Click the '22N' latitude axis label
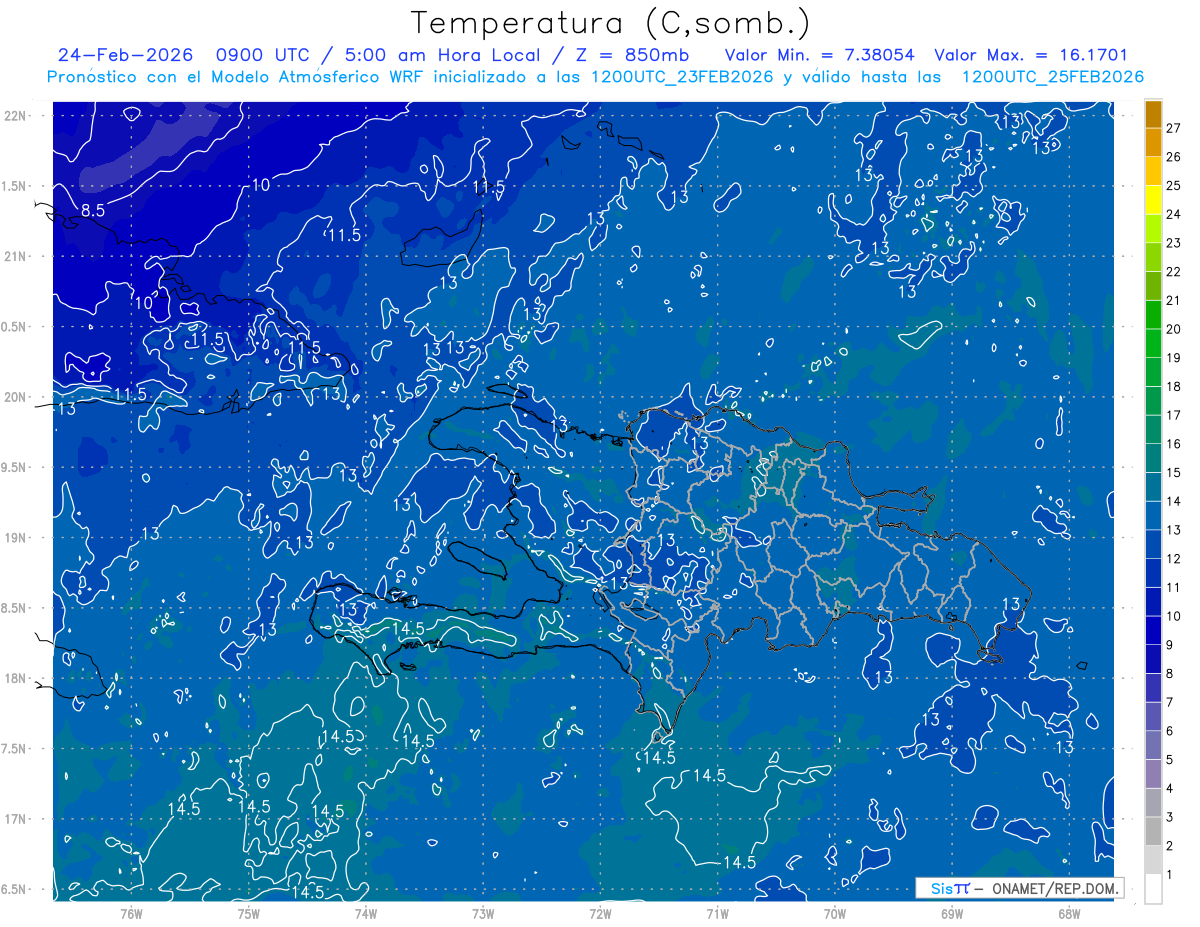Screen dimensions: 1200x927 coord(15,116)
